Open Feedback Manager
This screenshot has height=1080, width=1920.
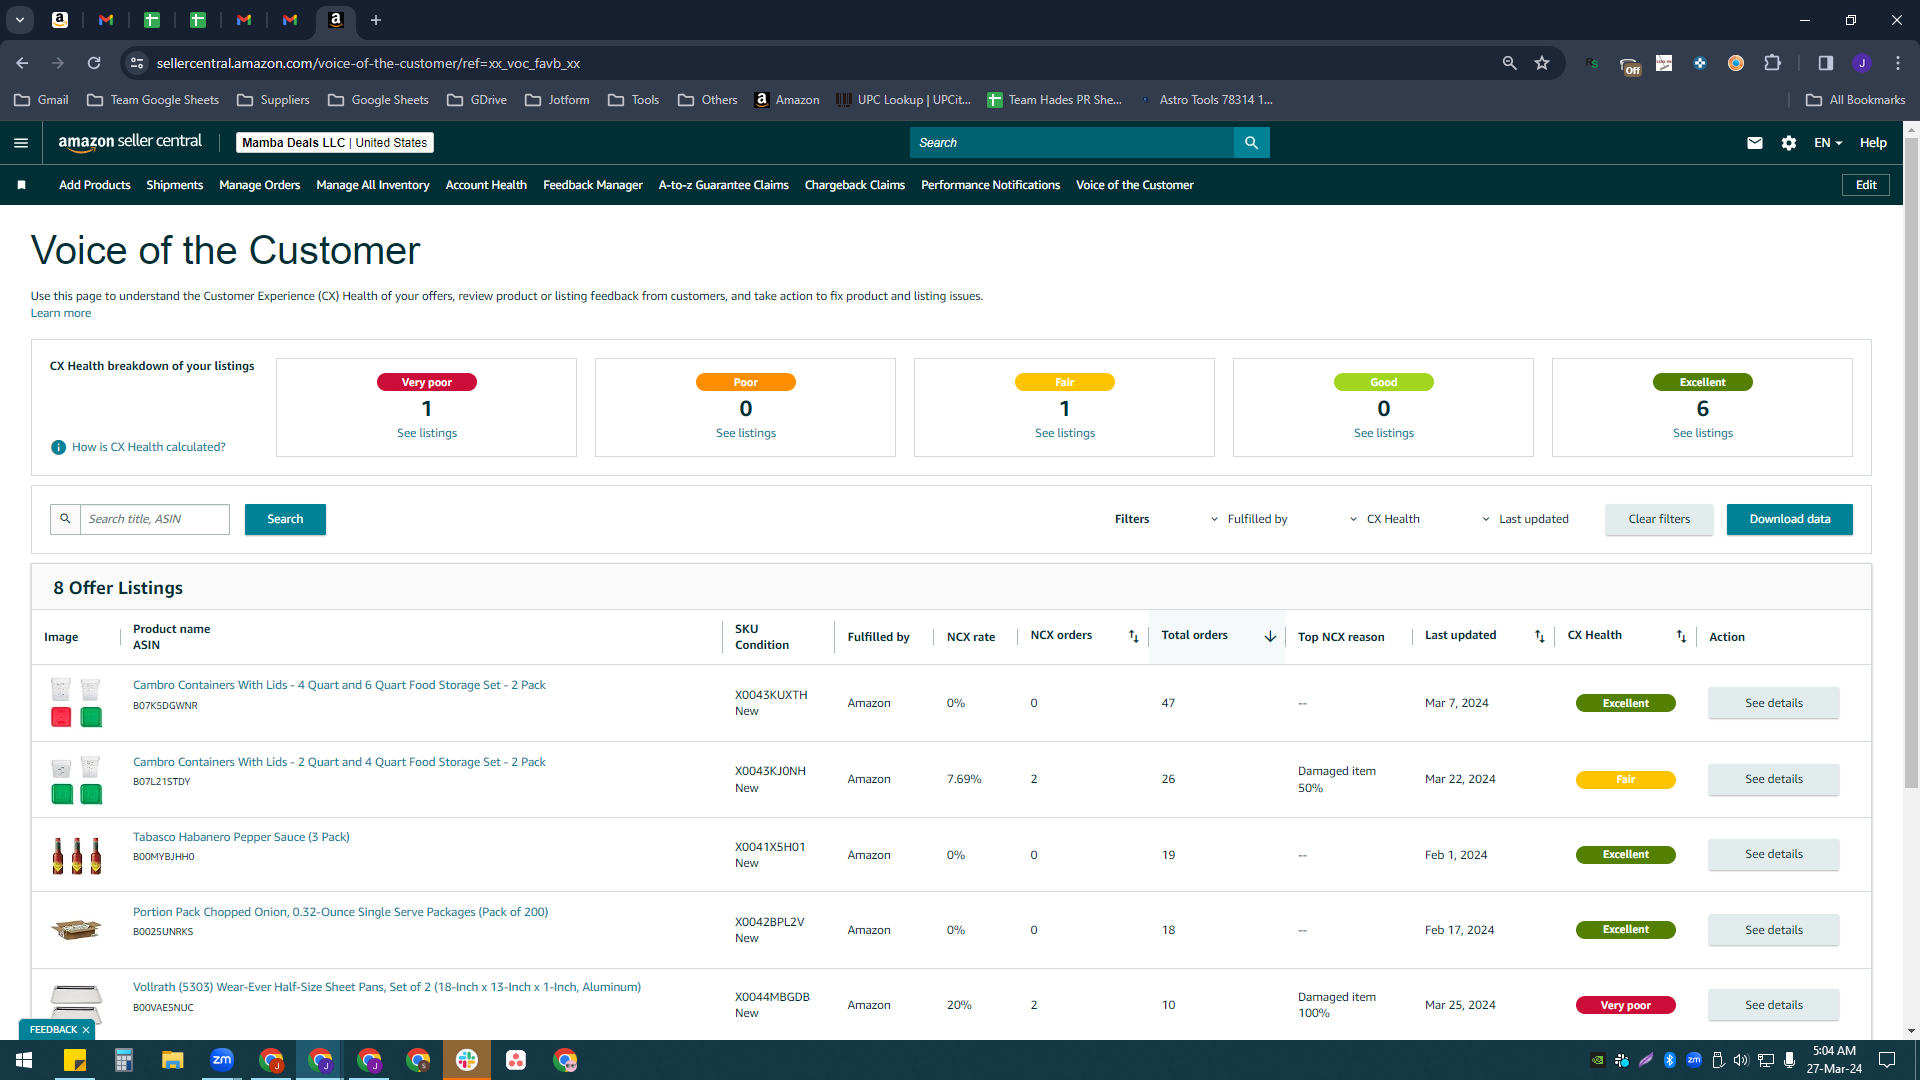[x=593, y=185]
